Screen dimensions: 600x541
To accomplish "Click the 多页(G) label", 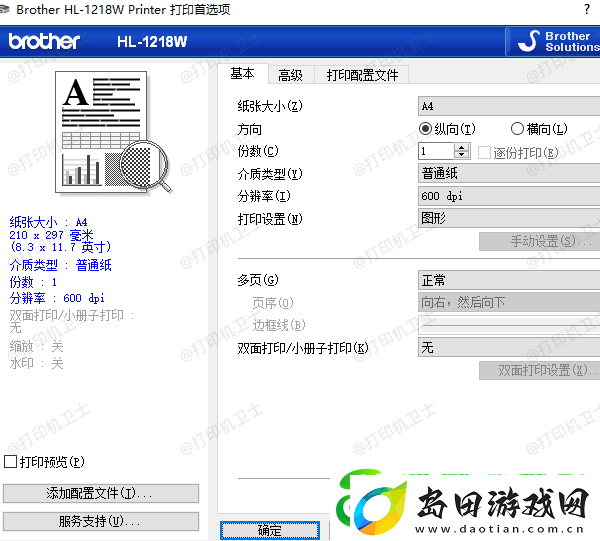I will point(258,280).
